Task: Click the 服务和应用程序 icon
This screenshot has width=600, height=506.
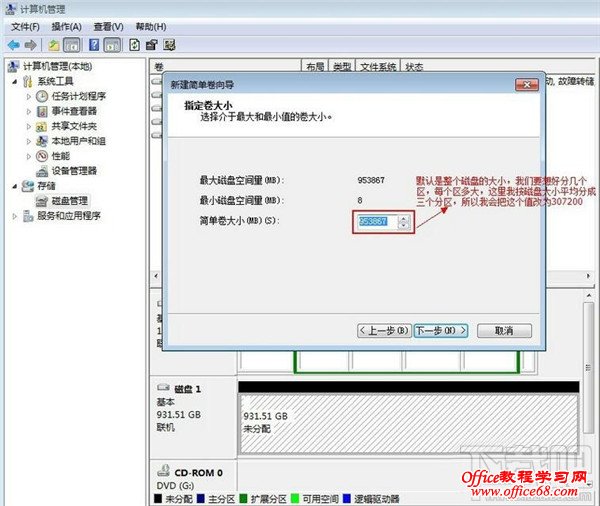Action: click(28, 216)
